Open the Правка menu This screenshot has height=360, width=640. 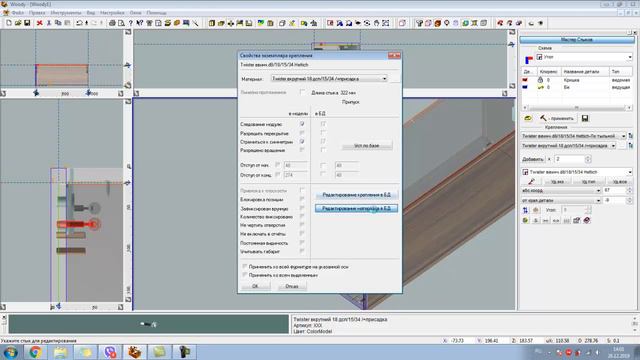pos(37,13)
